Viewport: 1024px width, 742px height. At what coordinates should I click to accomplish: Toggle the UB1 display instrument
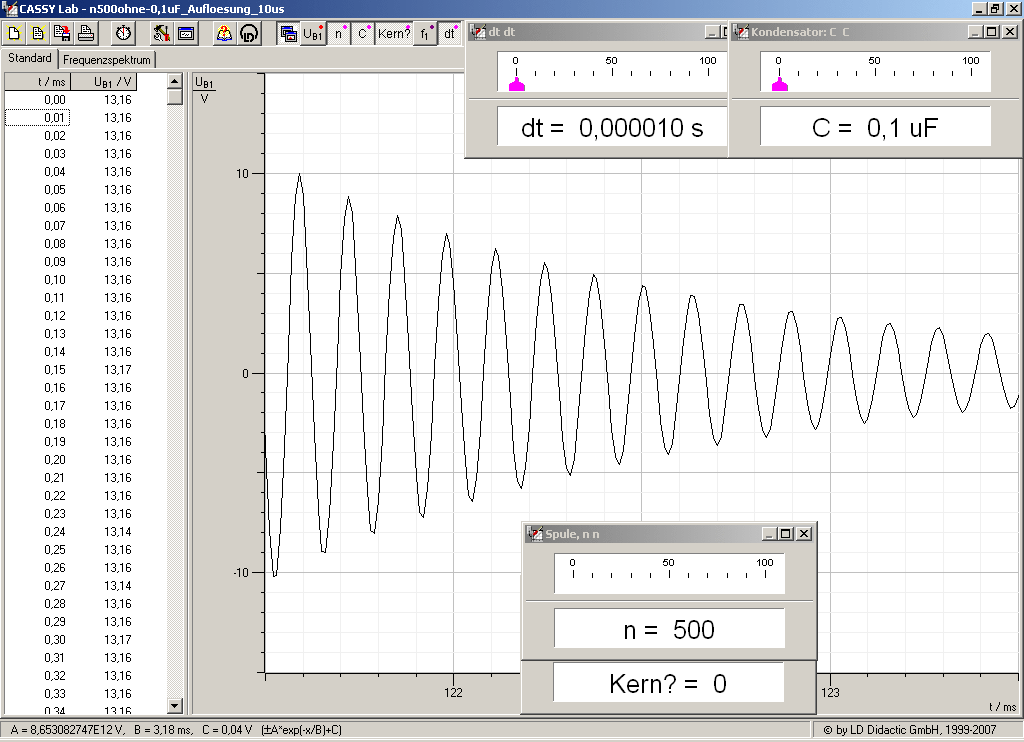[x=313, y=33]
